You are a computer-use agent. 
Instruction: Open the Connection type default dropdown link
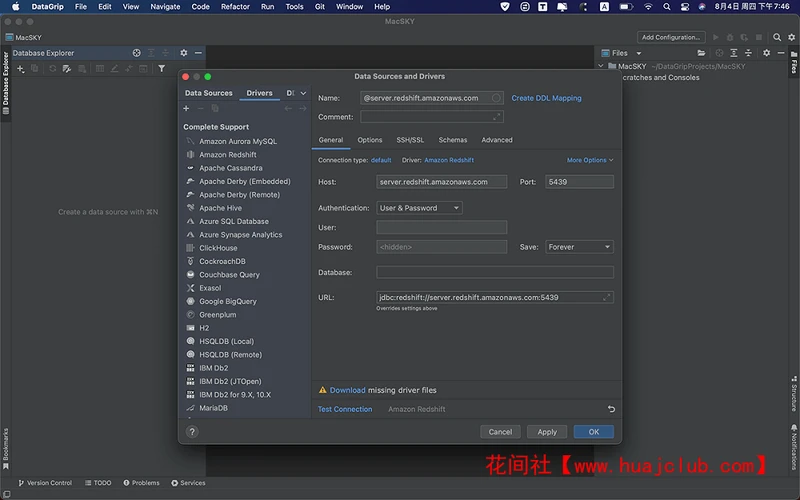tap(381, 160)
